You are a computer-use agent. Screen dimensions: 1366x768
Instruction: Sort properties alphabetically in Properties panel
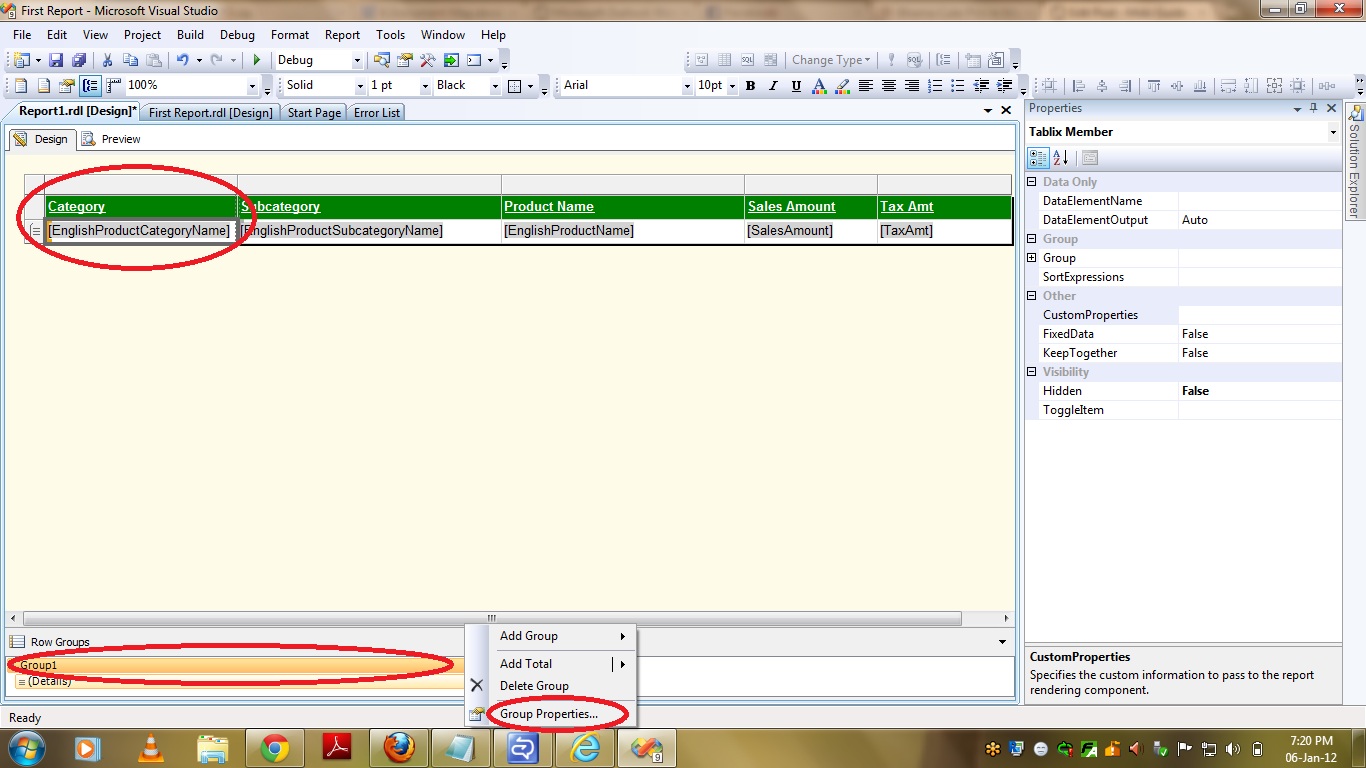click(1061, 157)
